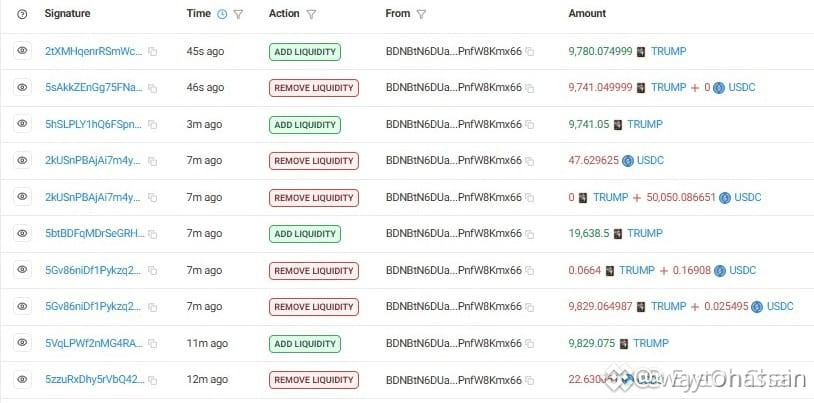
Task: Click the ADD LIQUIDITY tag in 3m ago row
Action: click(305, 125)
